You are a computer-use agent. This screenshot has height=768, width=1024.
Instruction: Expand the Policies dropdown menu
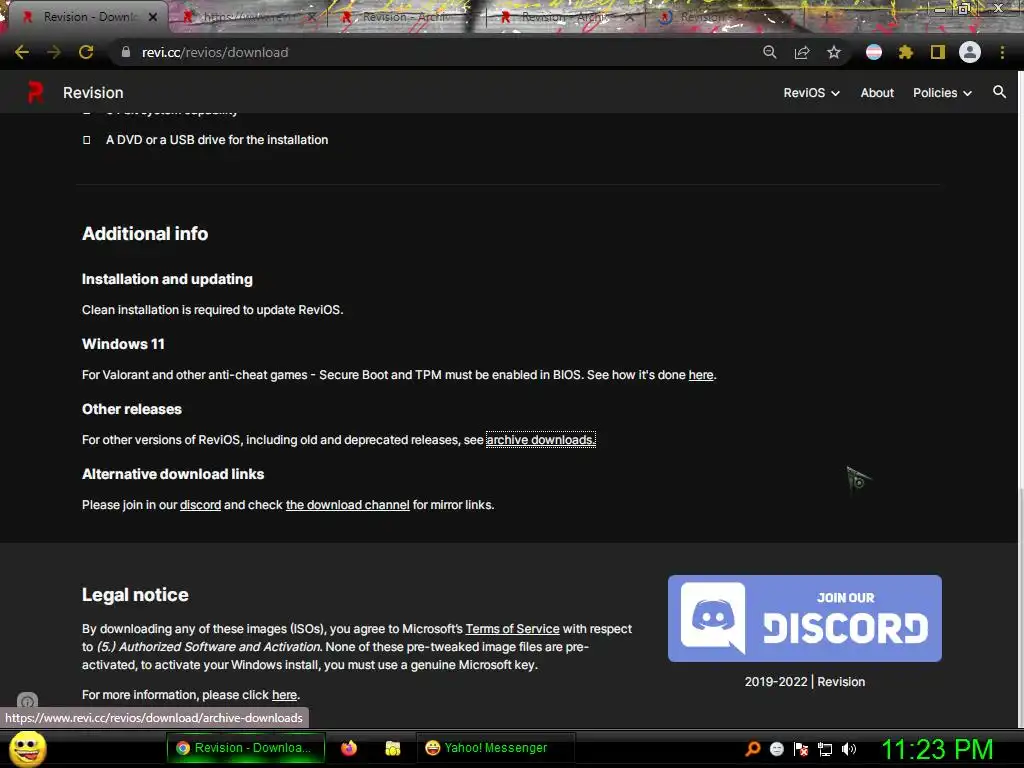(x=942, y=93)
